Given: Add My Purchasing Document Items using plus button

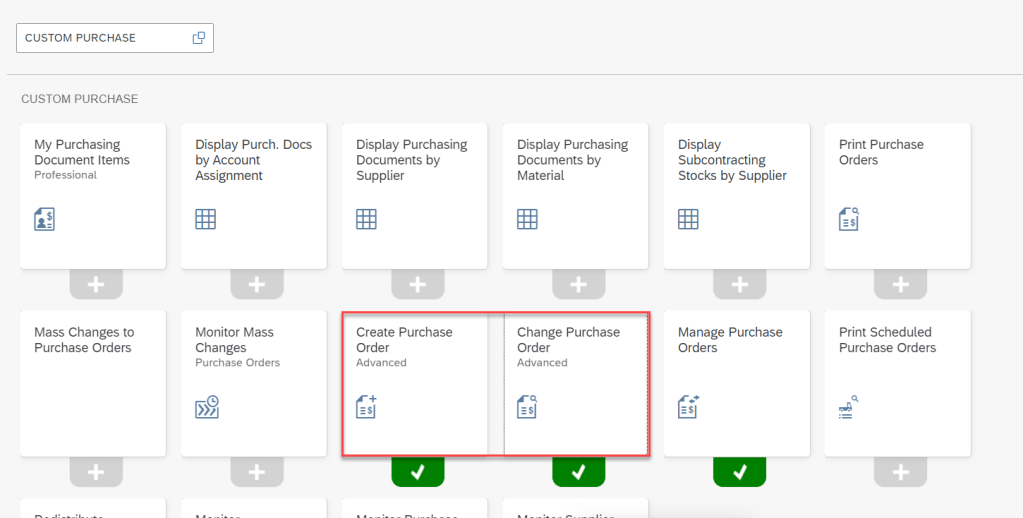Looking at the screenshot, I should click(x=96, y=285).
